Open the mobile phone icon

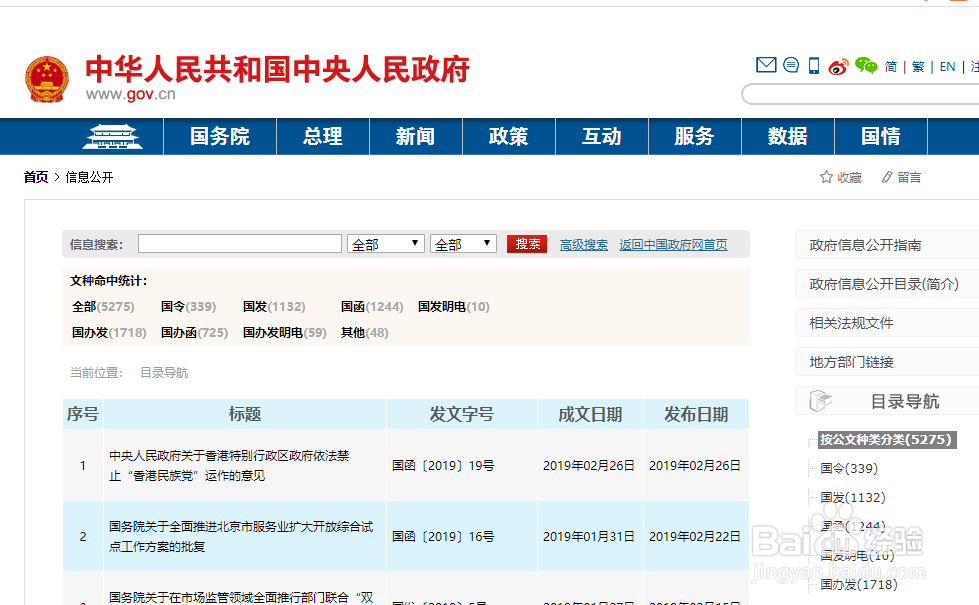pos(814,66)
